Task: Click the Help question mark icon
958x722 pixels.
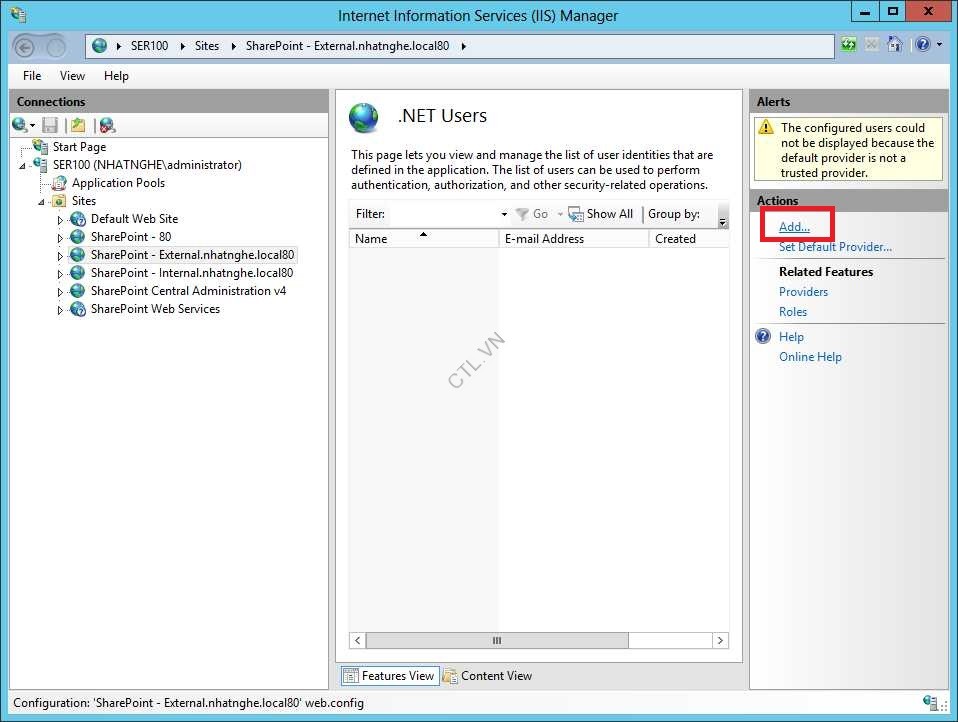Action: tap(923, 44)
